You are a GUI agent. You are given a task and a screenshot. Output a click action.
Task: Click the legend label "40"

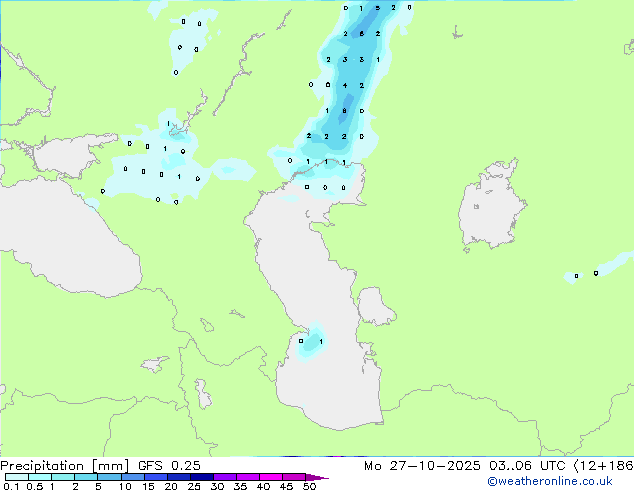pyautogui.click(x=263, y=486)
